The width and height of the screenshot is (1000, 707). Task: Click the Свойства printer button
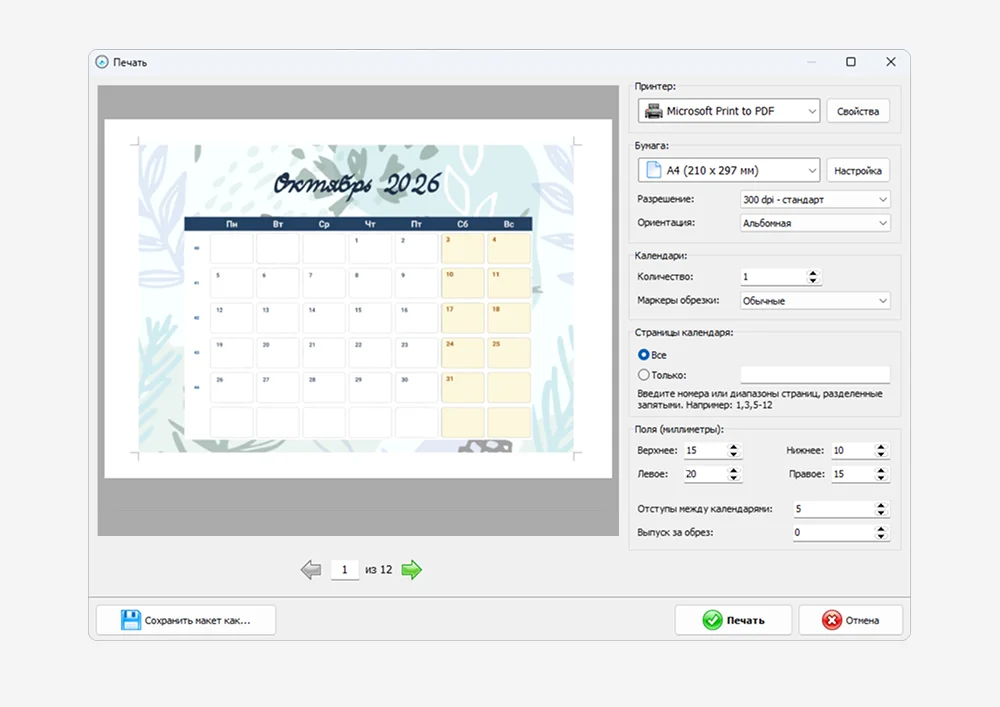tap(858, 111)
